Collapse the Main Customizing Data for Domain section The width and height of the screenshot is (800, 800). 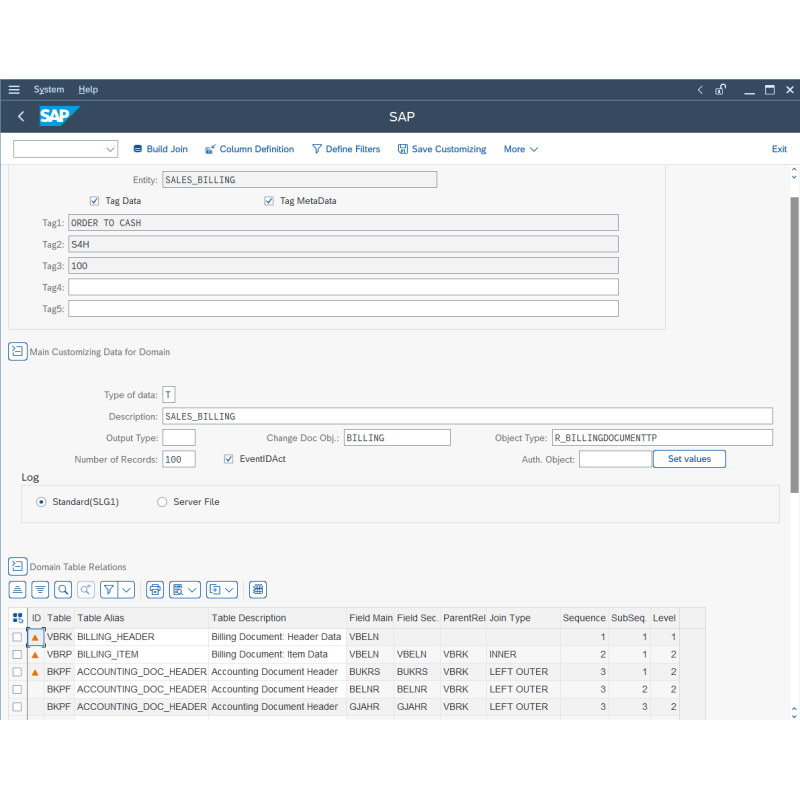click(17, 352)
